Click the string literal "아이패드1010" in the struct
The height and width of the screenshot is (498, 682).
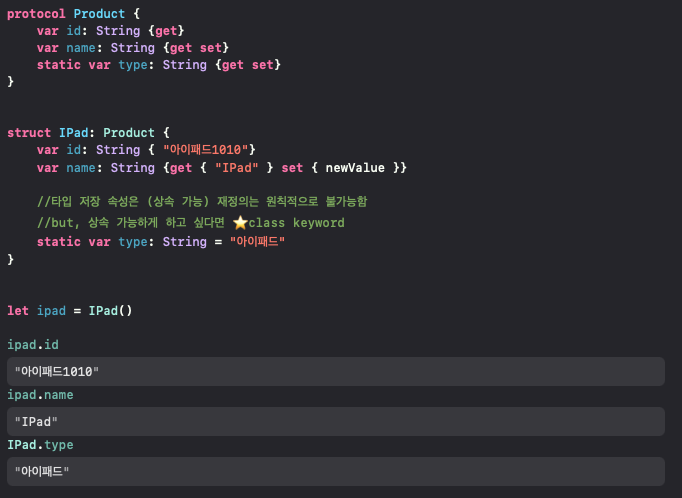pos(205,150)
